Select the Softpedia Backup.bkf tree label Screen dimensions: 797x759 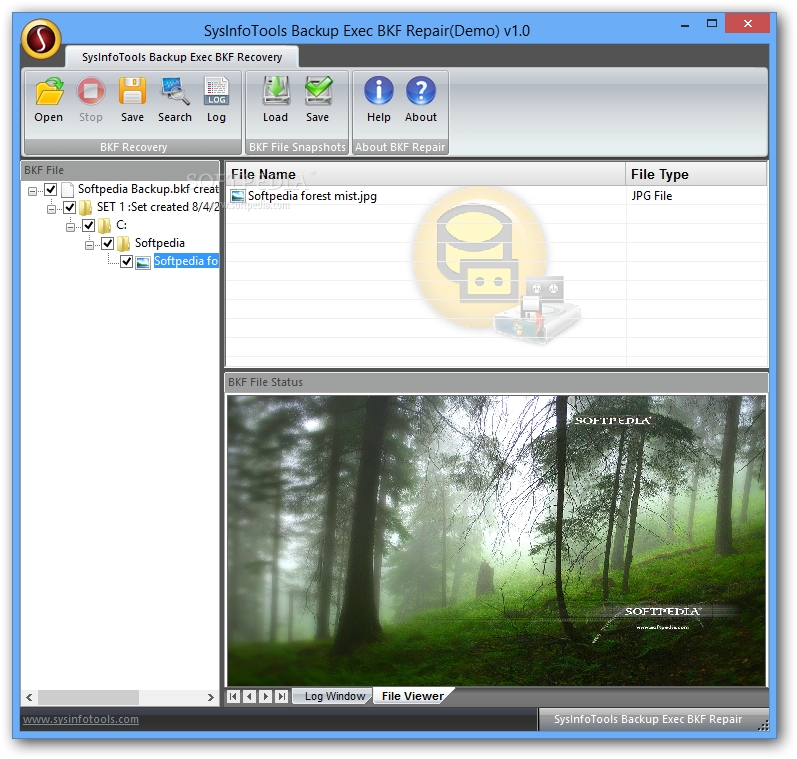148,190
